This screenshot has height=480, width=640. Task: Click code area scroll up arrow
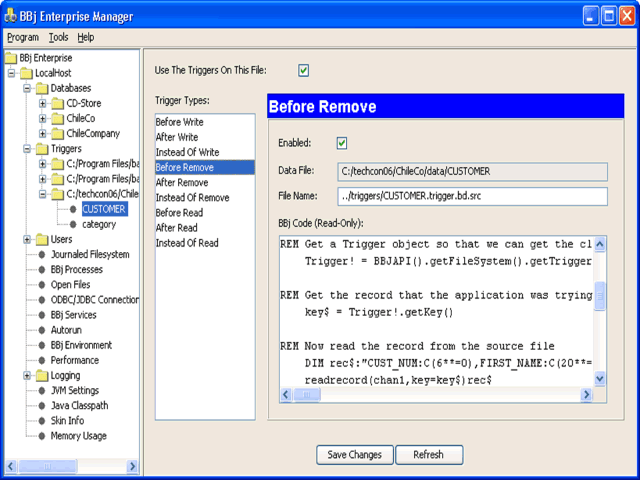(x=600, y=244)
